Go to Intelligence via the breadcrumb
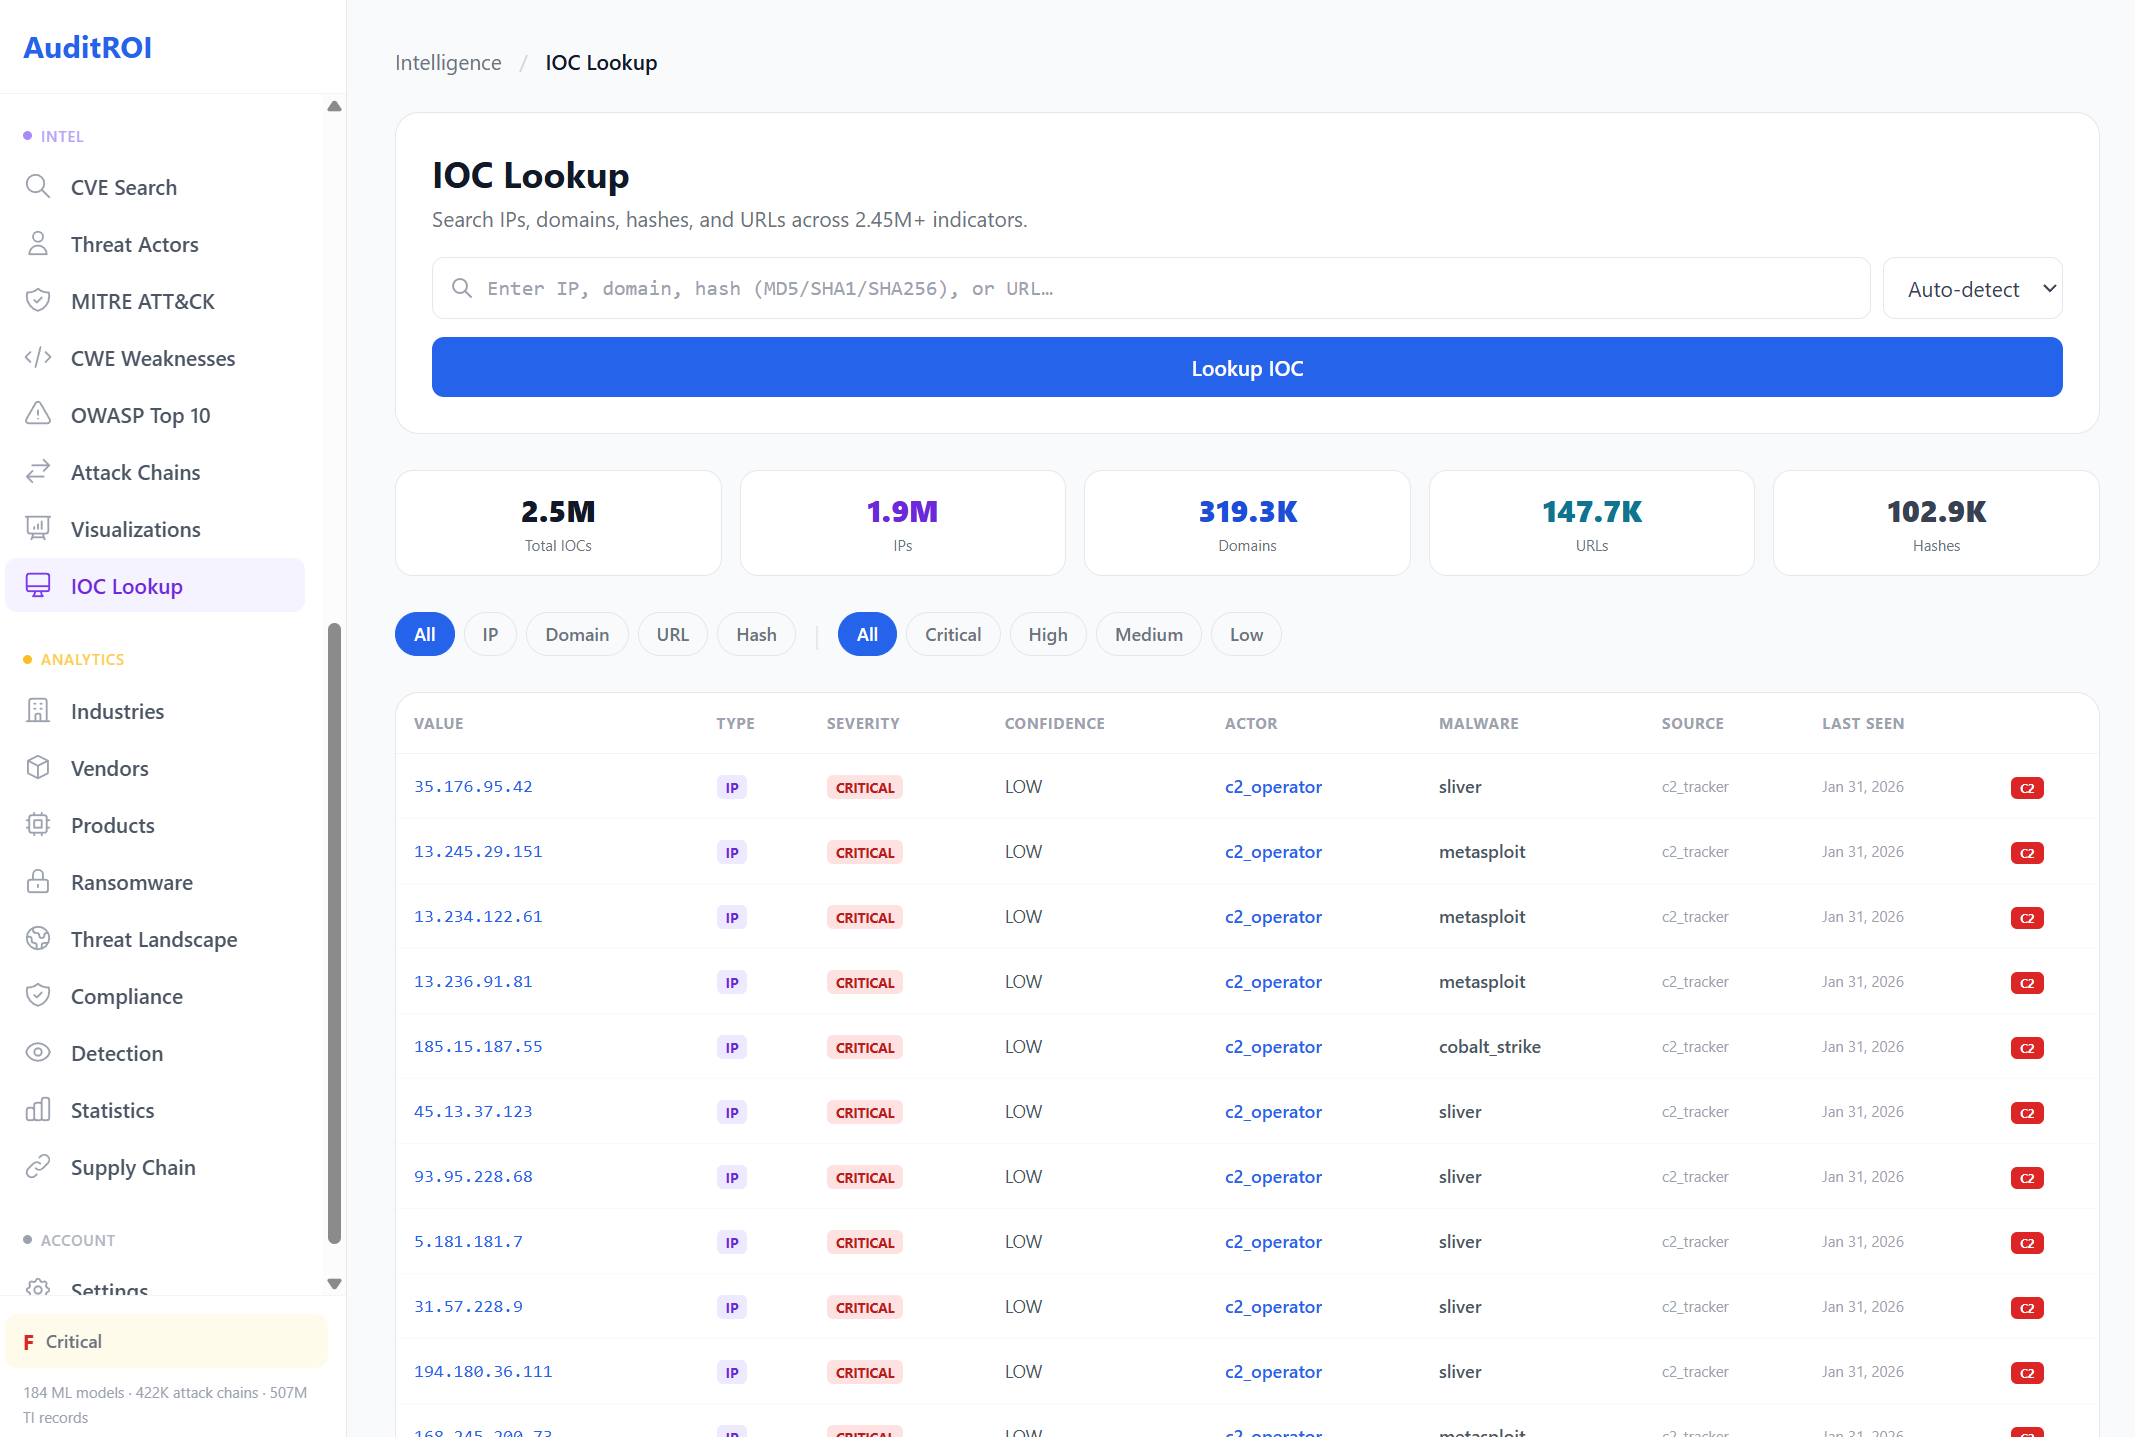The image size is (2135, 1437). pyautogui.click(x=447, y=62)
